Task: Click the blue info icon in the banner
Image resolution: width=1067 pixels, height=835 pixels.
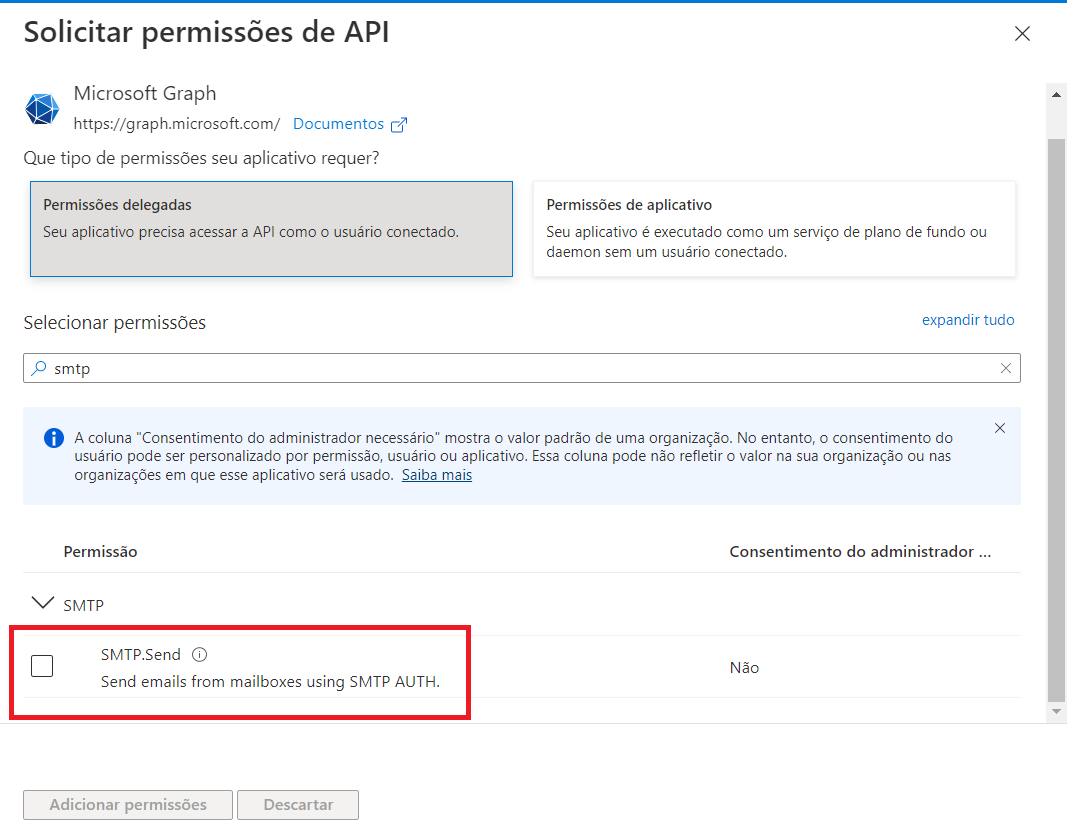Action: pos(53,439)
